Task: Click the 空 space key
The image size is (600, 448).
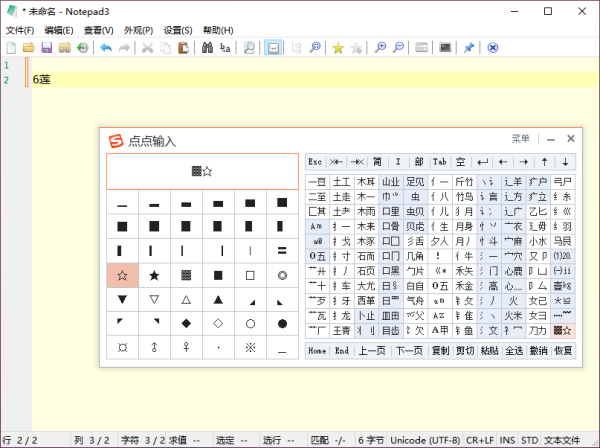Action: point(460,162)
